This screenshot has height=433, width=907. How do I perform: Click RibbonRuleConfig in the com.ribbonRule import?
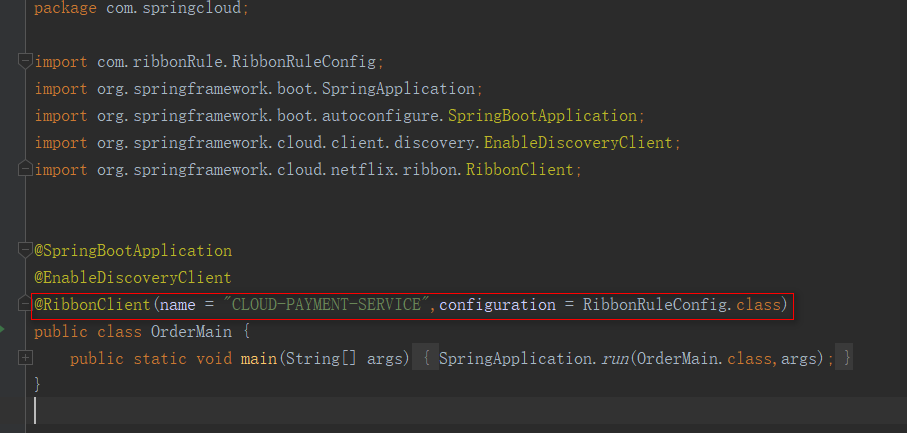pyautogui.click(x=304, y=62)
